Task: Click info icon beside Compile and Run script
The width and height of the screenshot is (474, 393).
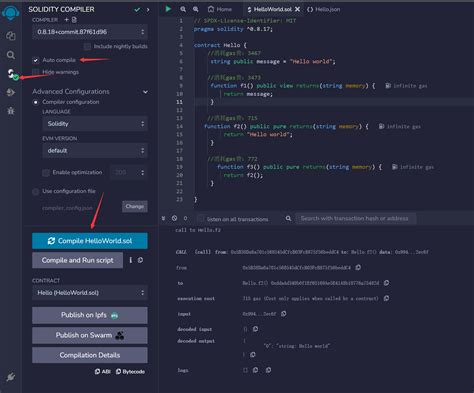Action: click(131, 260)
